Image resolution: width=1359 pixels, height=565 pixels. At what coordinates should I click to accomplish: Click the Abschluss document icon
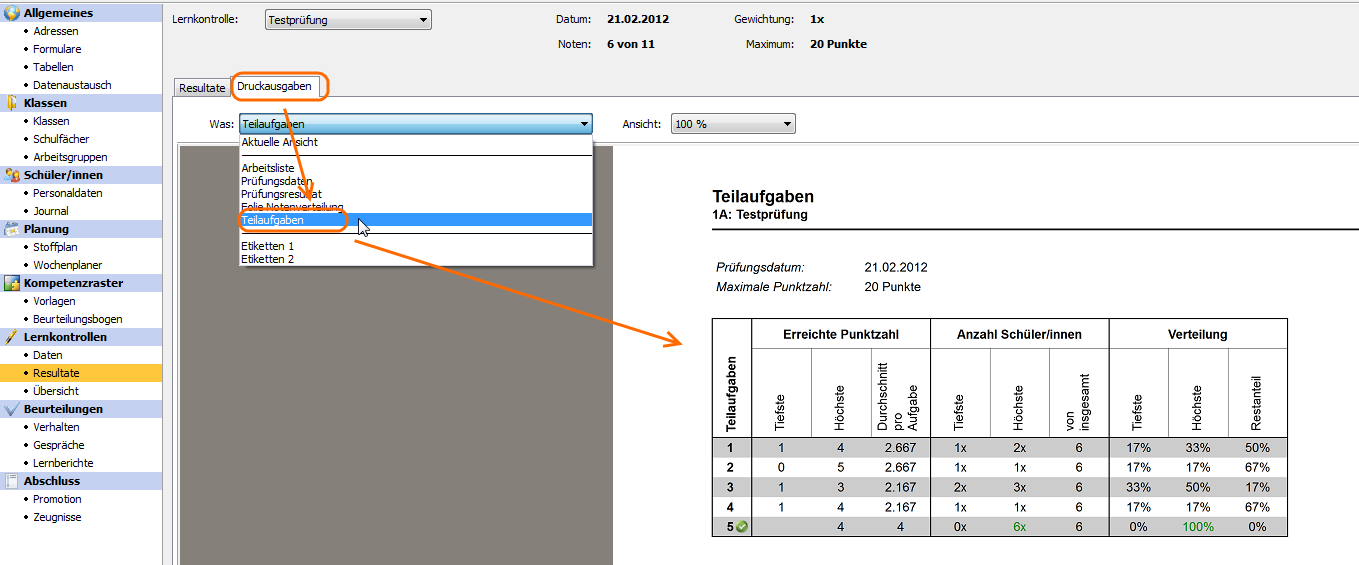[12, 481]
